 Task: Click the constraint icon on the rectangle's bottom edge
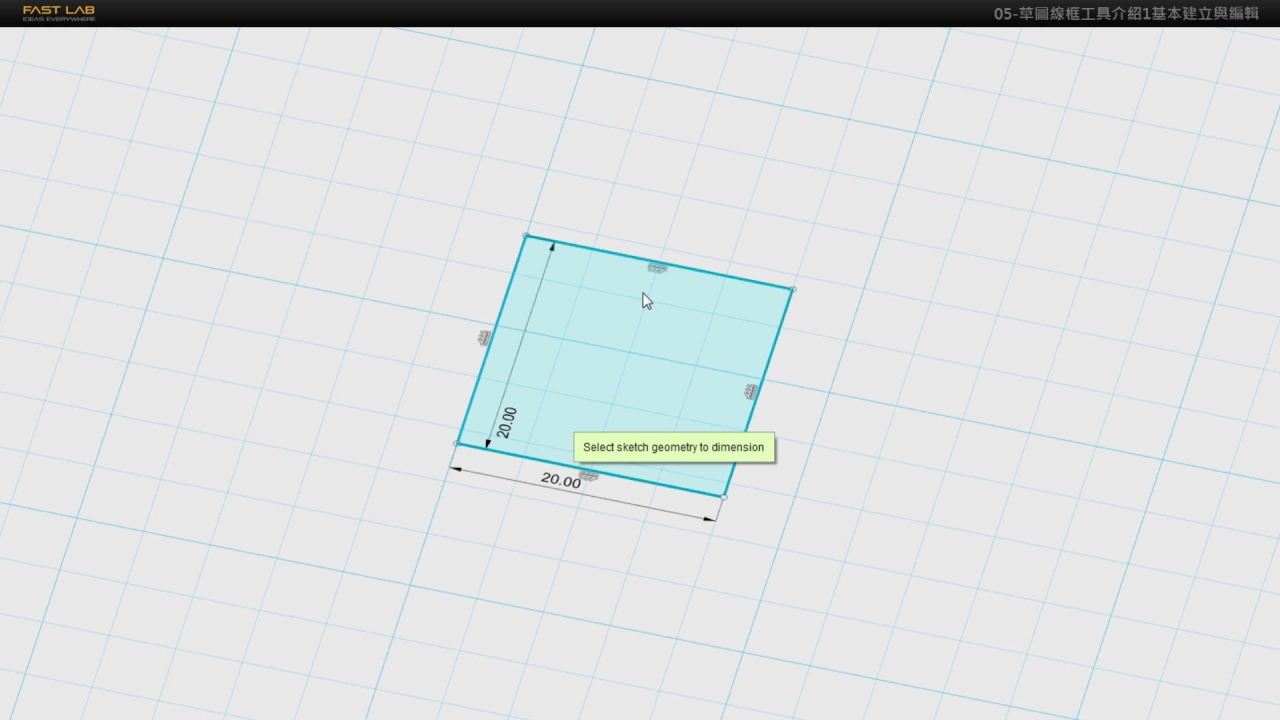[589, 475]
